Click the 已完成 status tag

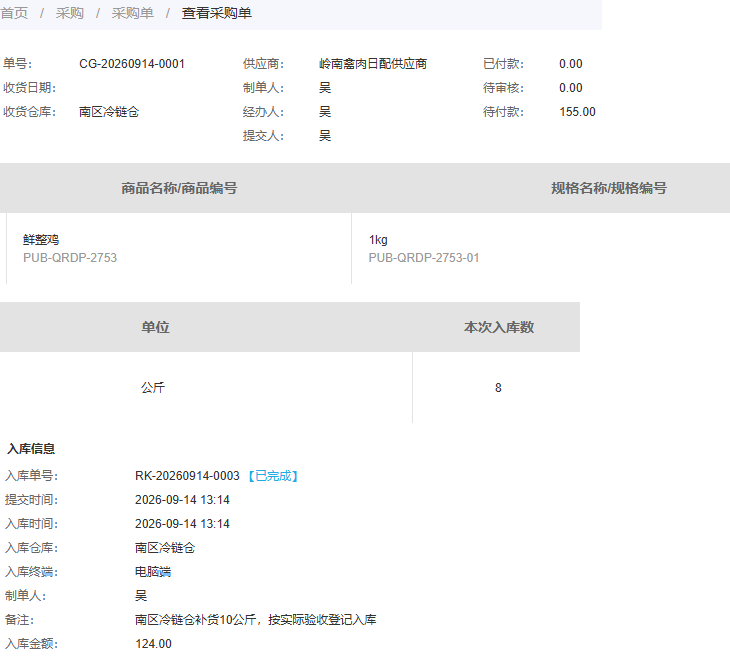point(273,476)
